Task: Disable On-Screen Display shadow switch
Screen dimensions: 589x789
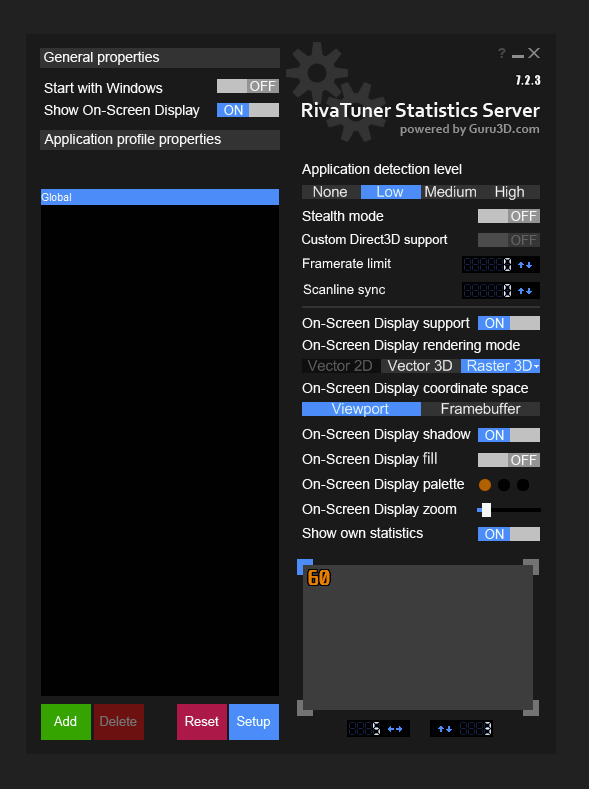Action: coord(509,435)
